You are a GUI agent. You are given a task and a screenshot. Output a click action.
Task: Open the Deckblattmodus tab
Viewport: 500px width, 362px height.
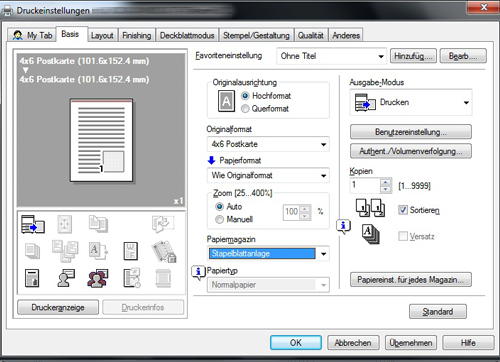point(187,35)
